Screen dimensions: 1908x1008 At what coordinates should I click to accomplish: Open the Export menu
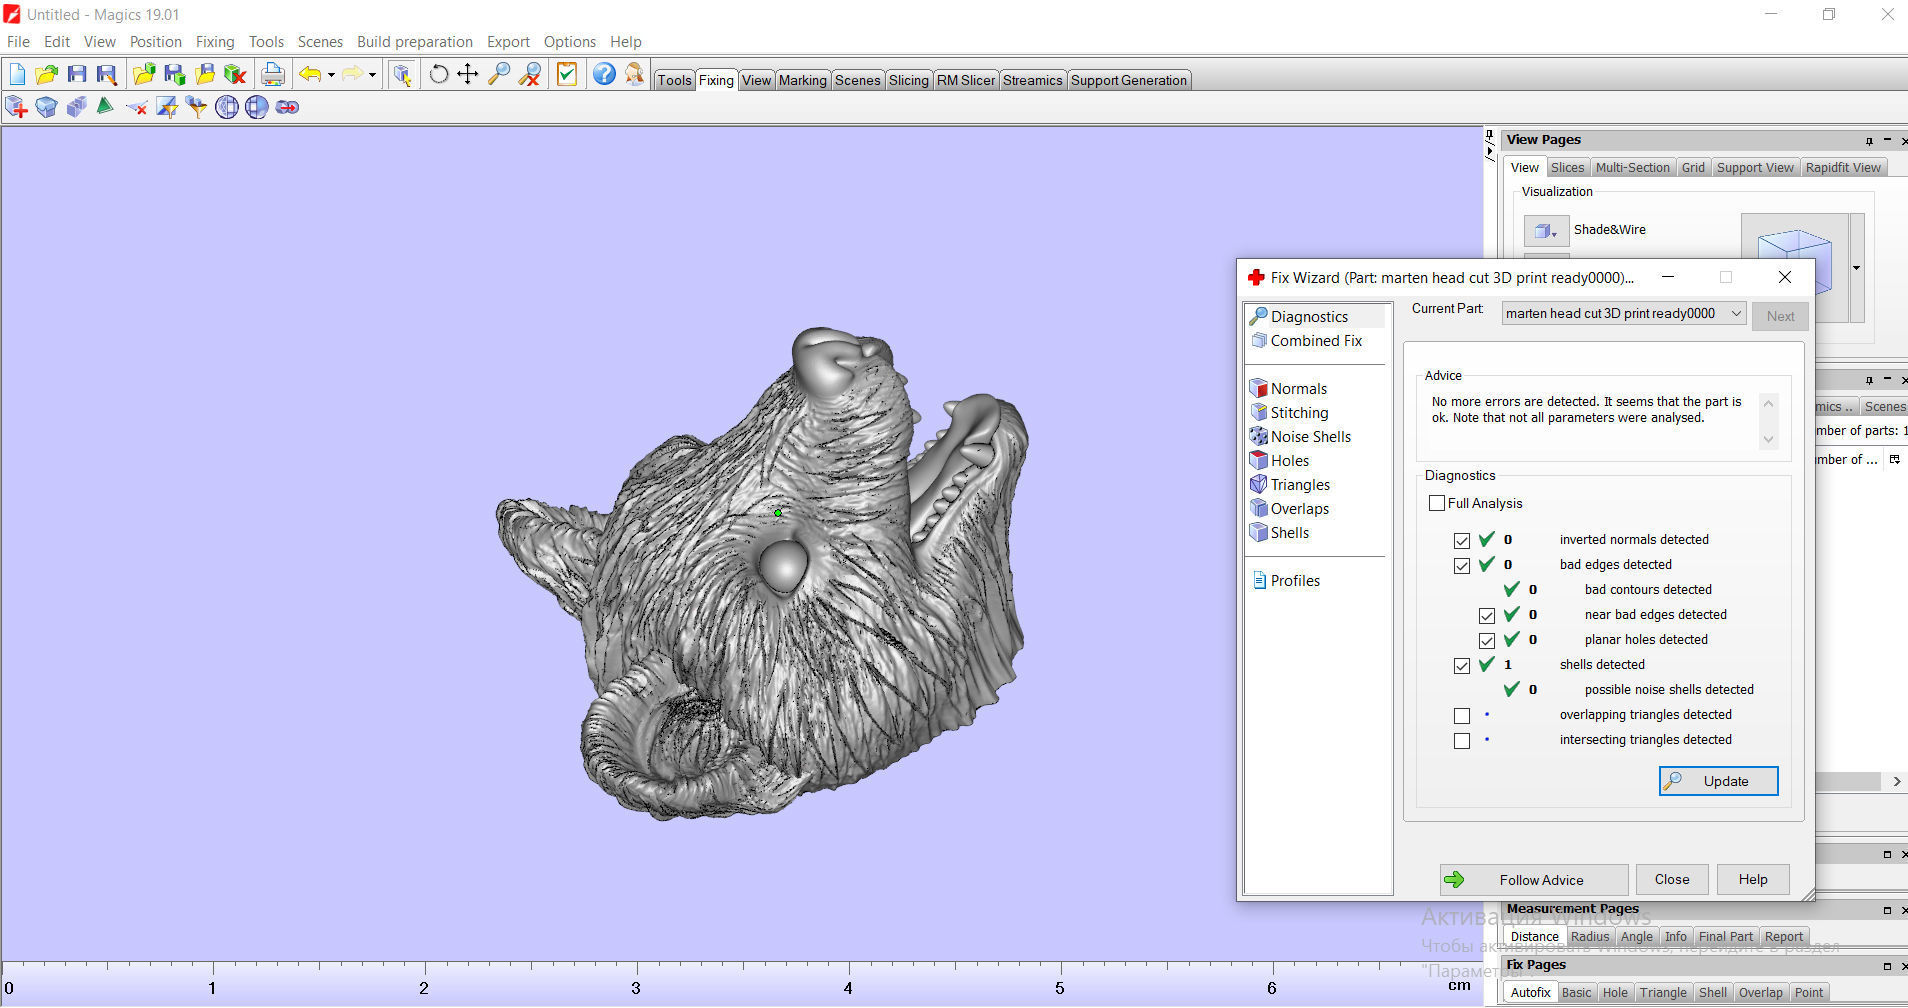coord(508,41)
